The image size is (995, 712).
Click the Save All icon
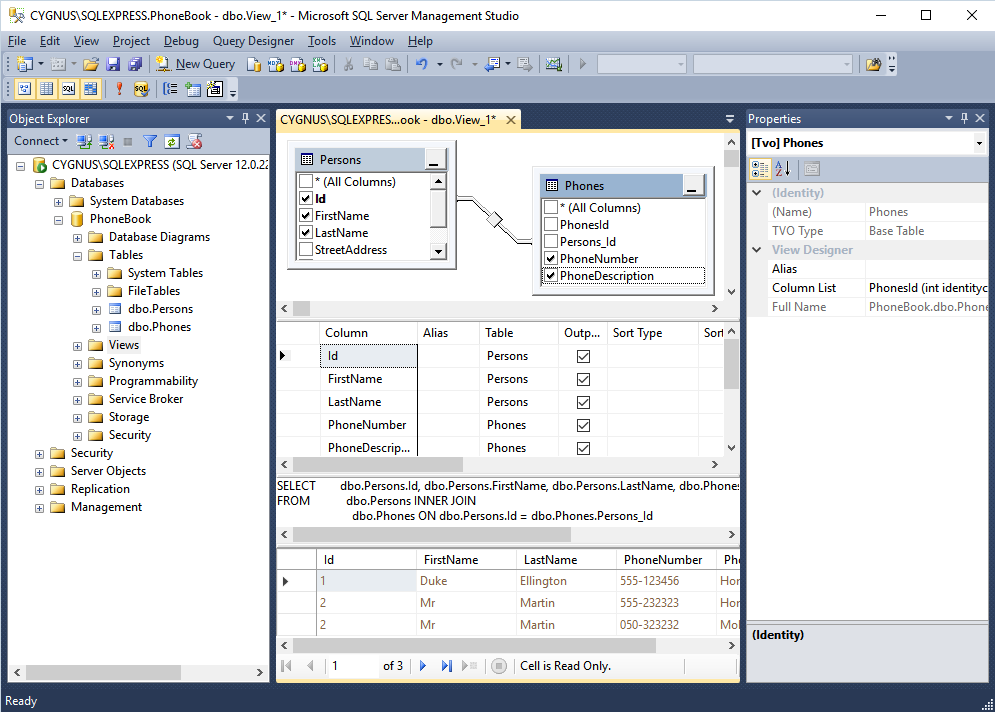[135, 64]
